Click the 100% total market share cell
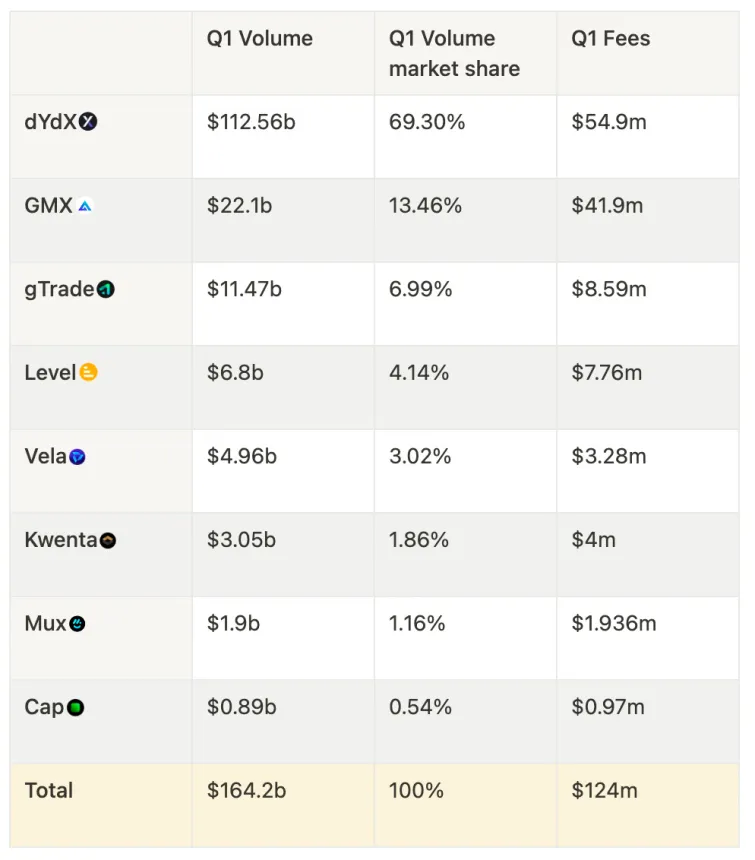 click(x=416, y=791)
